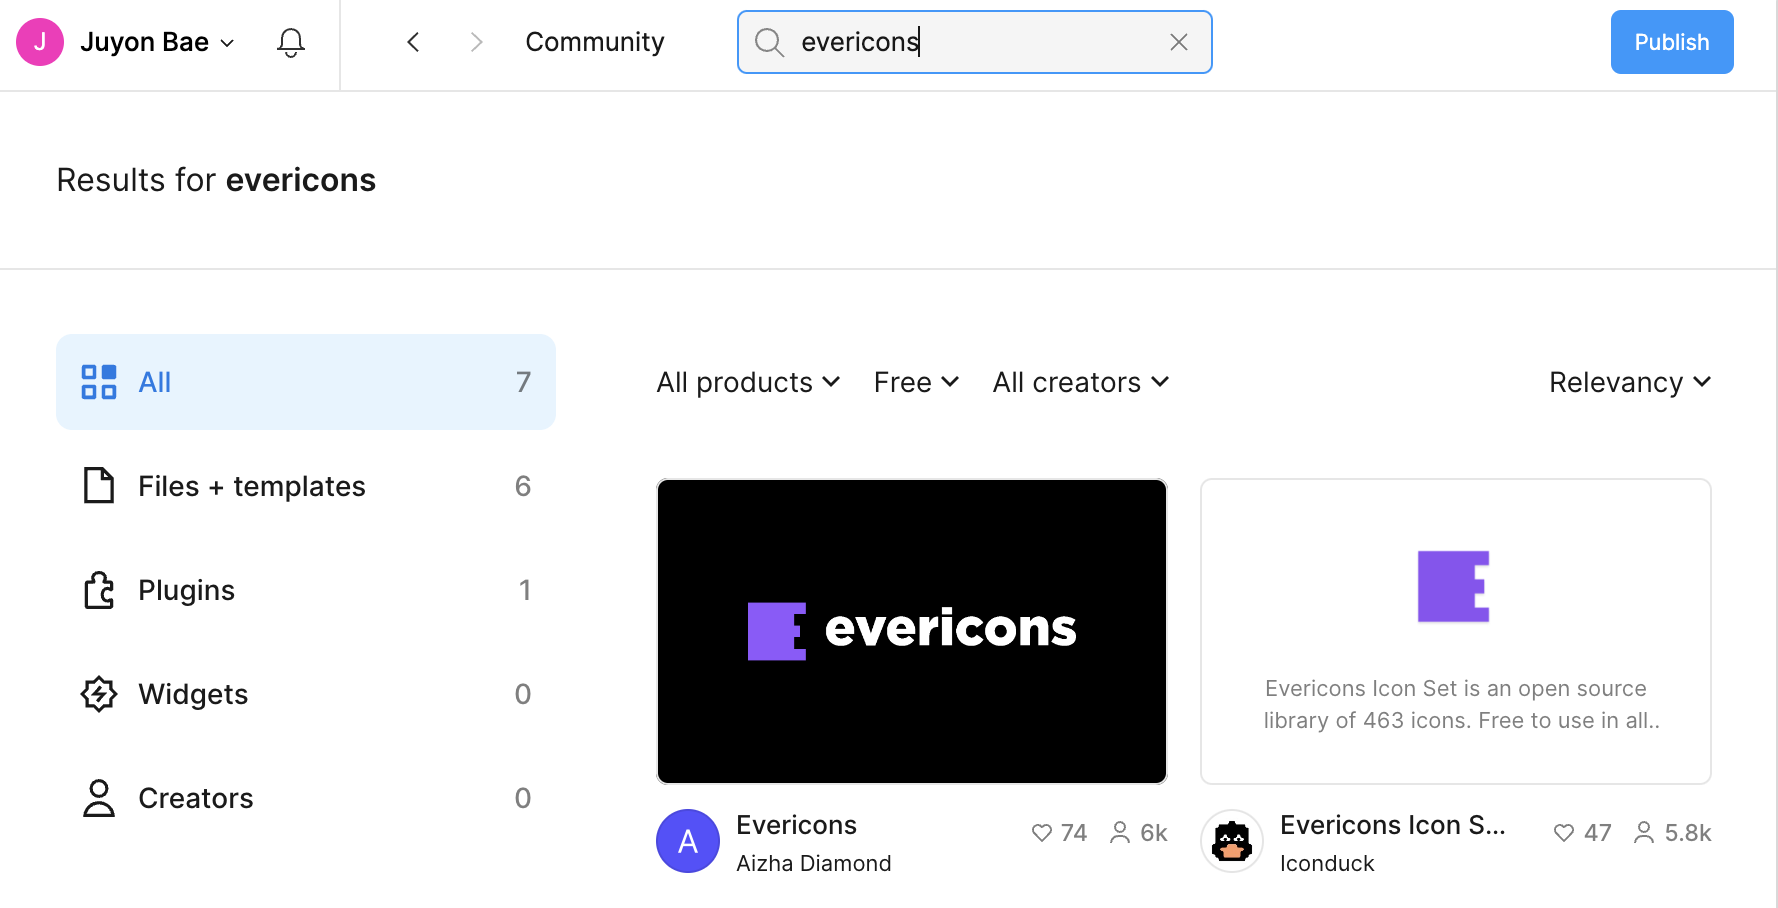Like the file showing 47 hearts

pyautogui.click(x=1564, y=833)
